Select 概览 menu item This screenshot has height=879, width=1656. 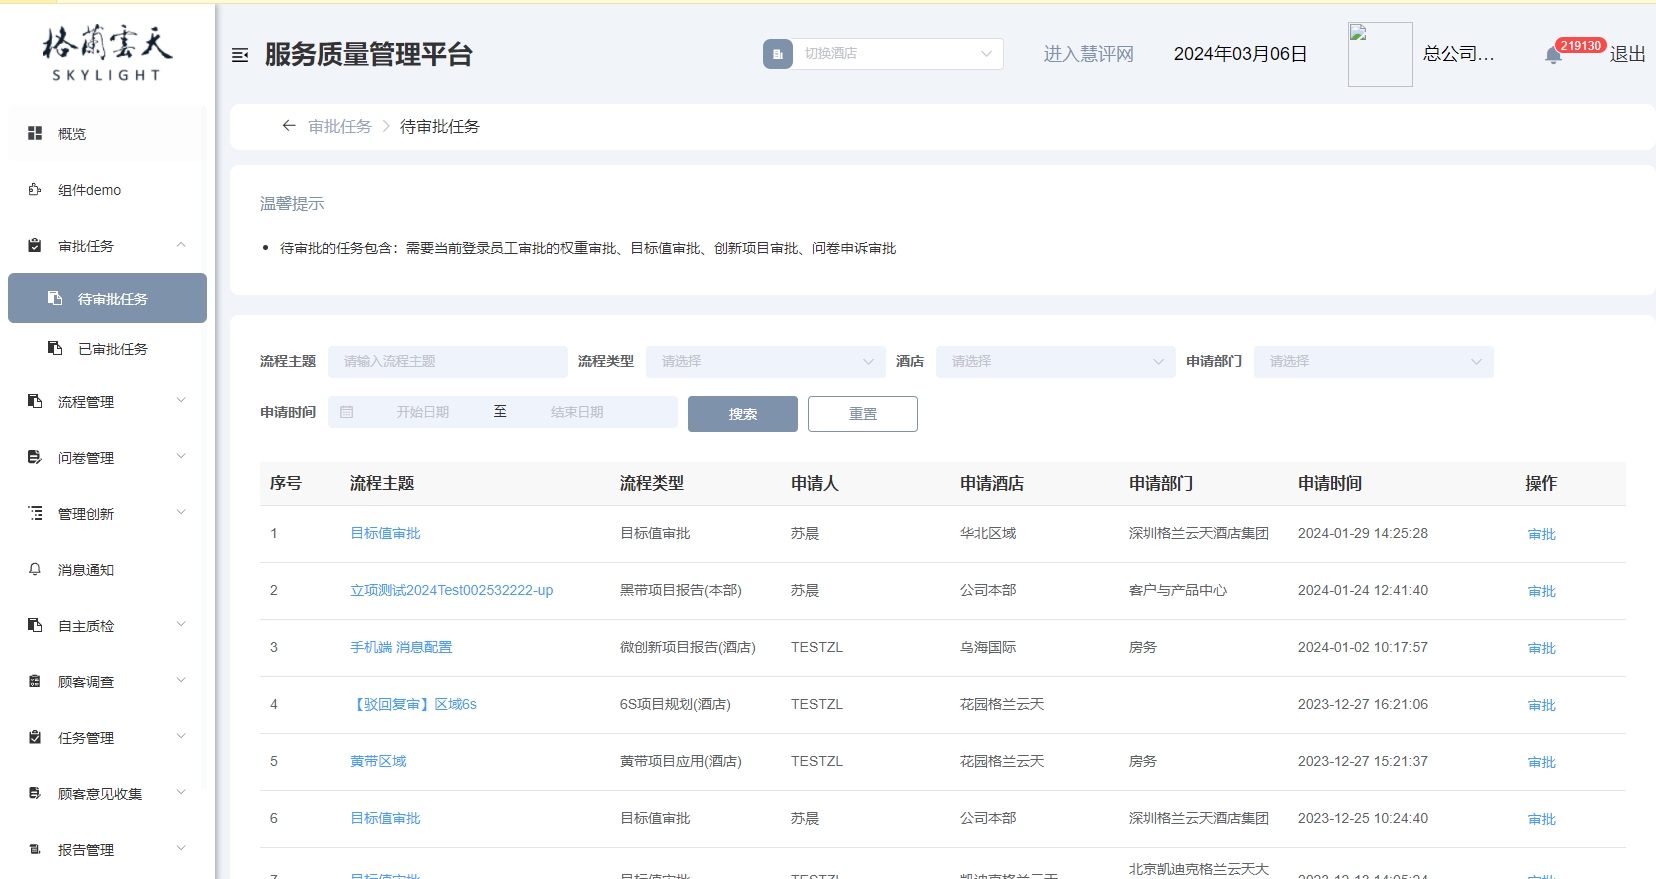coord(107,134)
